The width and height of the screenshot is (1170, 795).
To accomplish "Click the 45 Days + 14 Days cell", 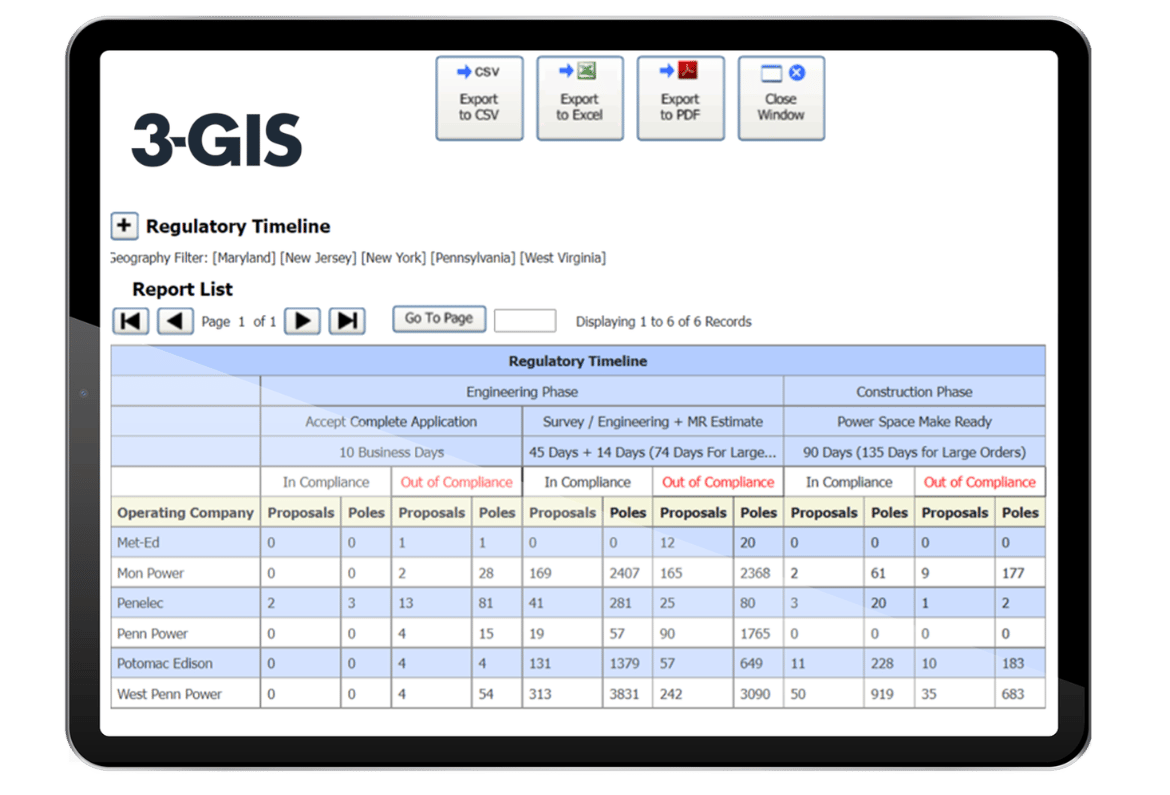I will click(x=653, y=452).
